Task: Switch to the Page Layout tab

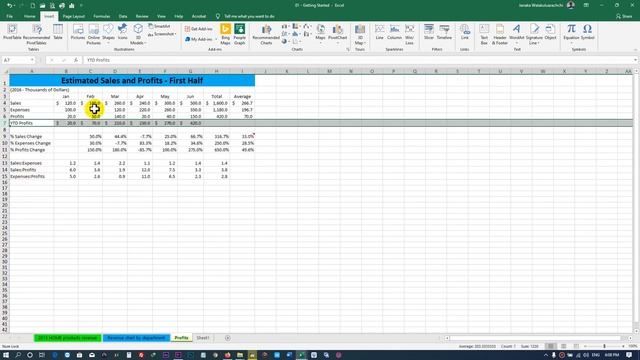Action: [73, 16]
